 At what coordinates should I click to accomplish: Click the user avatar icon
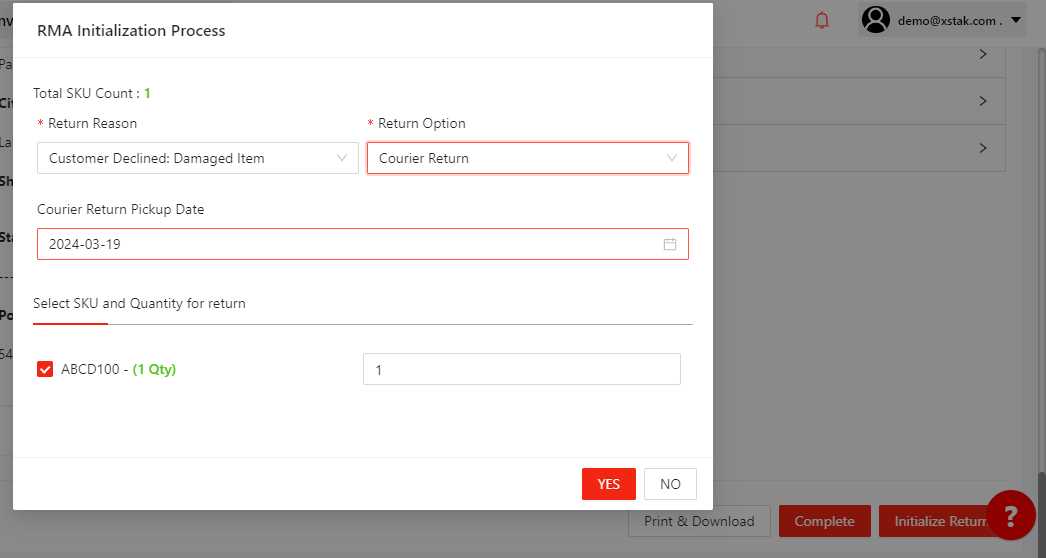pyautogui.click(x=876, y=20)
